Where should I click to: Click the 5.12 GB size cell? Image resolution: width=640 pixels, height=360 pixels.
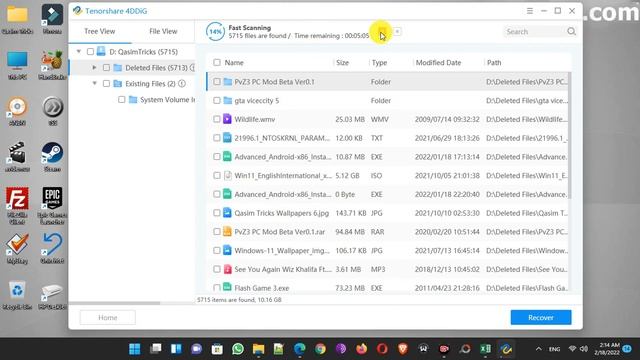pyautogui.click(x=347, y=176)
